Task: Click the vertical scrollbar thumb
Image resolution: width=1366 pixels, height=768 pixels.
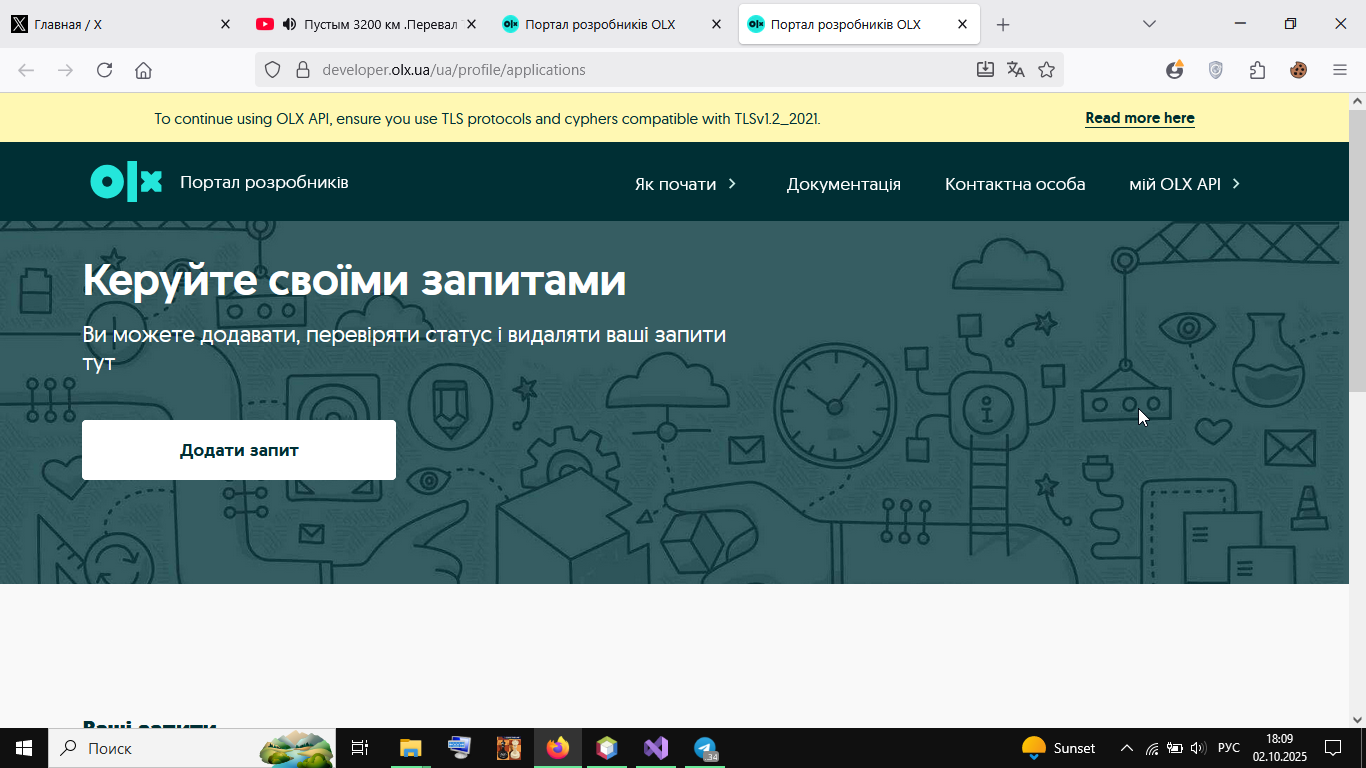Action: 1357,250
